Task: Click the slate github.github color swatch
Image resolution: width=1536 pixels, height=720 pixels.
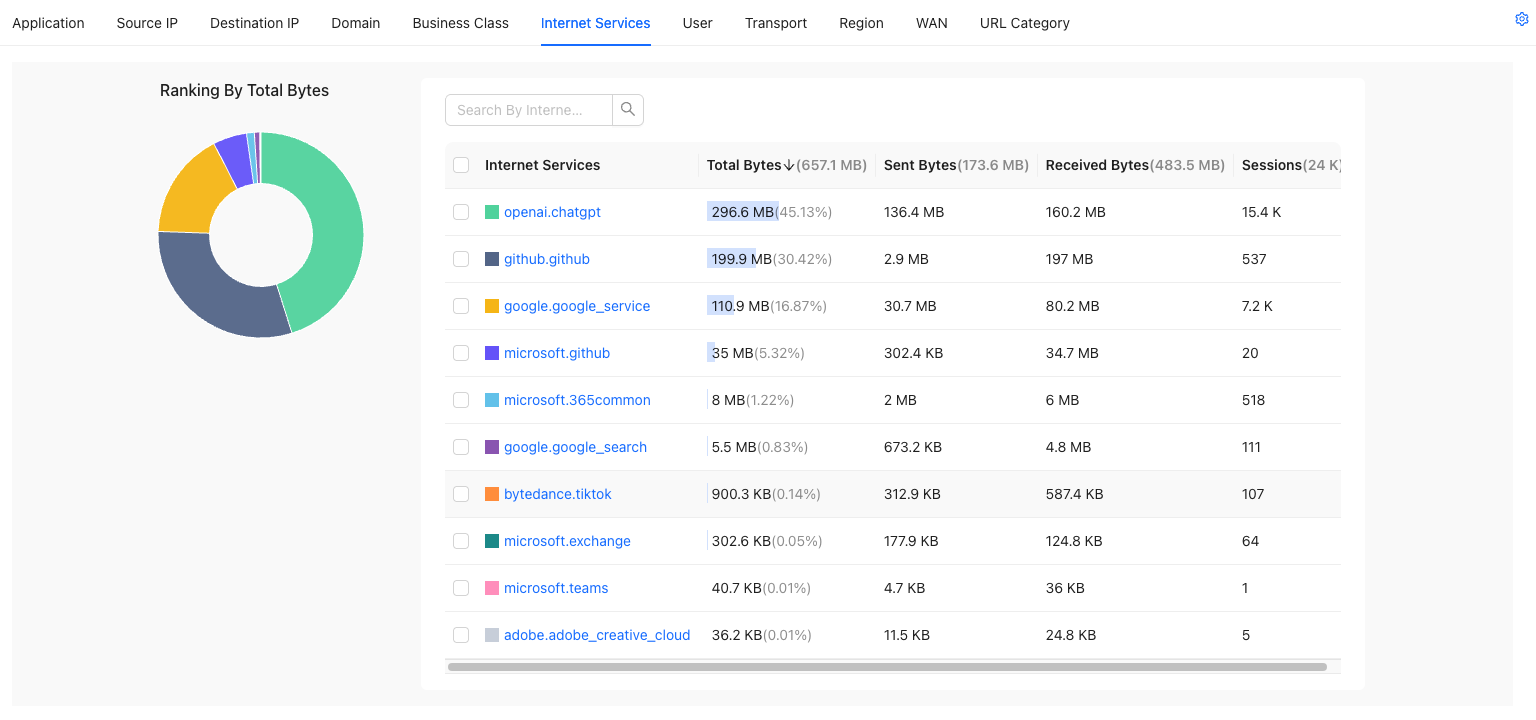Action: (492, 259)
